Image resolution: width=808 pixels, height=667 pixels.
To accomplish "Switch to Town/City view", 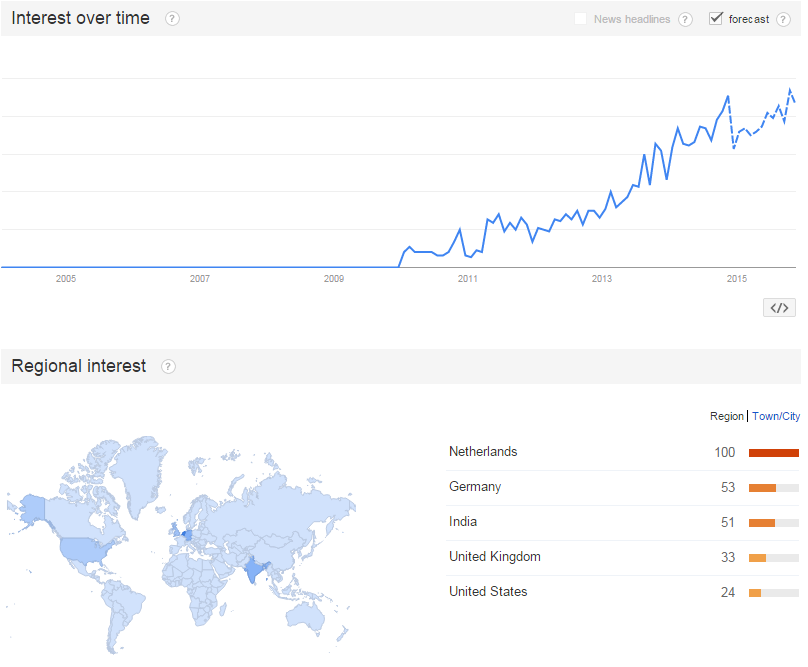I will [776, 416].
